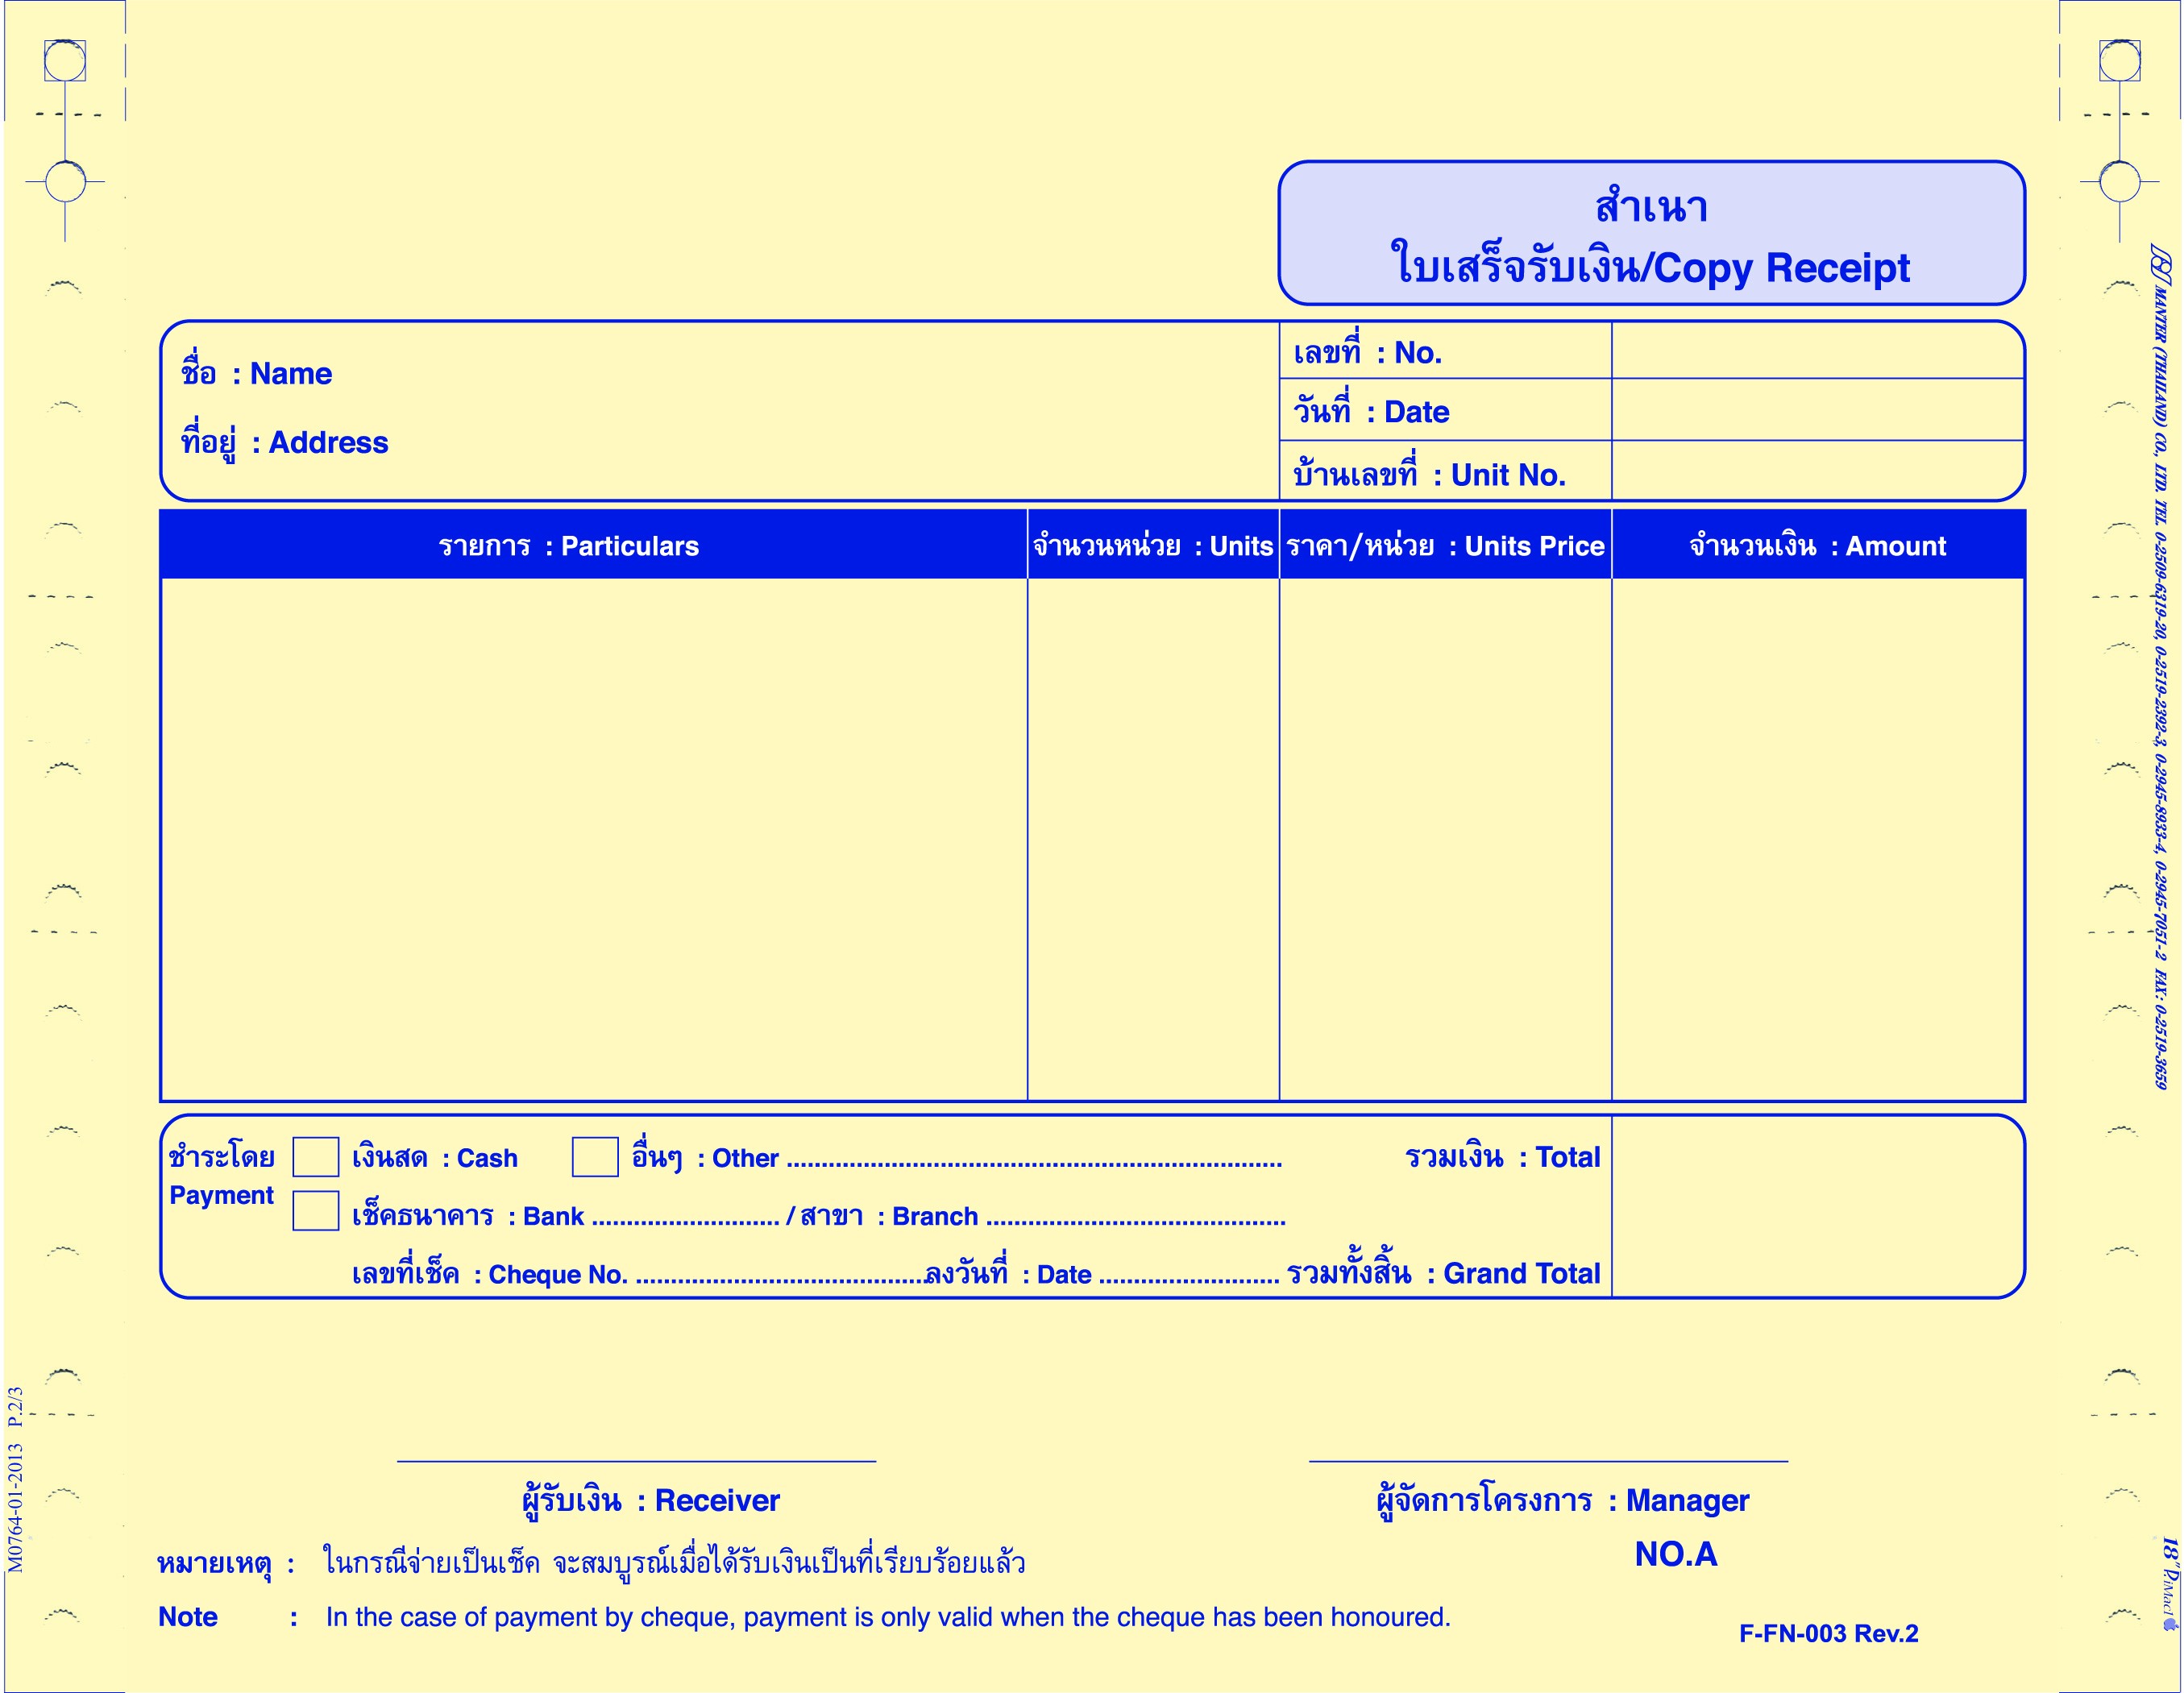Click the 'Total' label

click(x=1502, y=1157)
